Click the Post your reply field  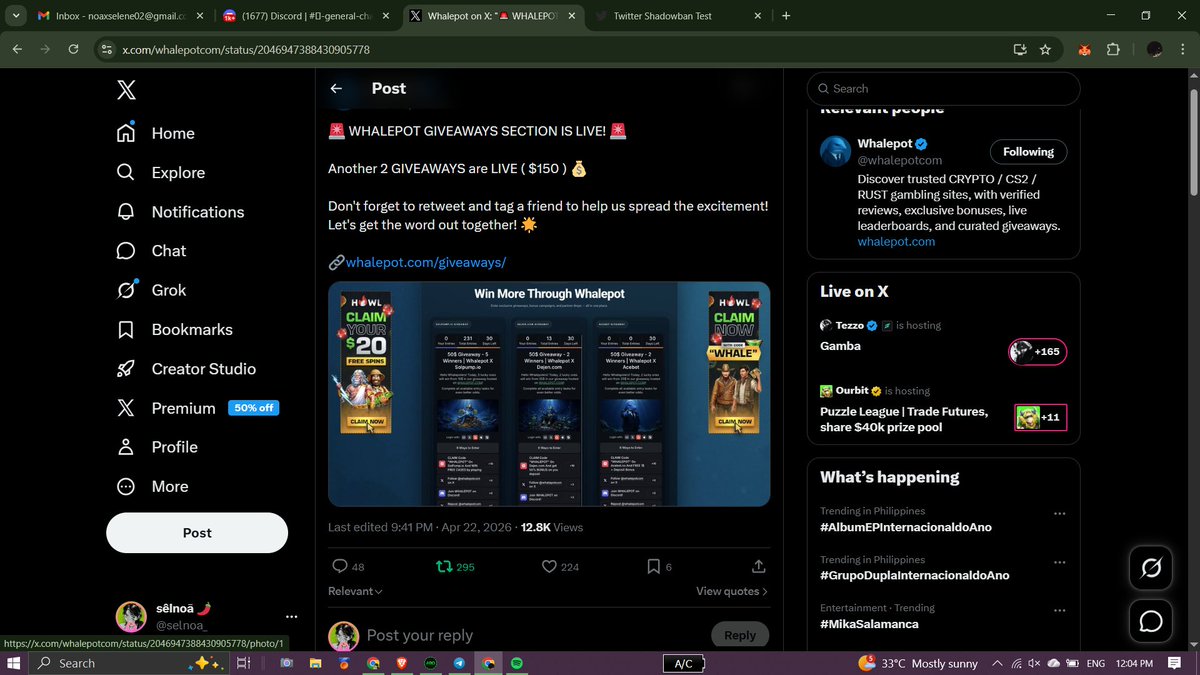[x=530, y=635]
